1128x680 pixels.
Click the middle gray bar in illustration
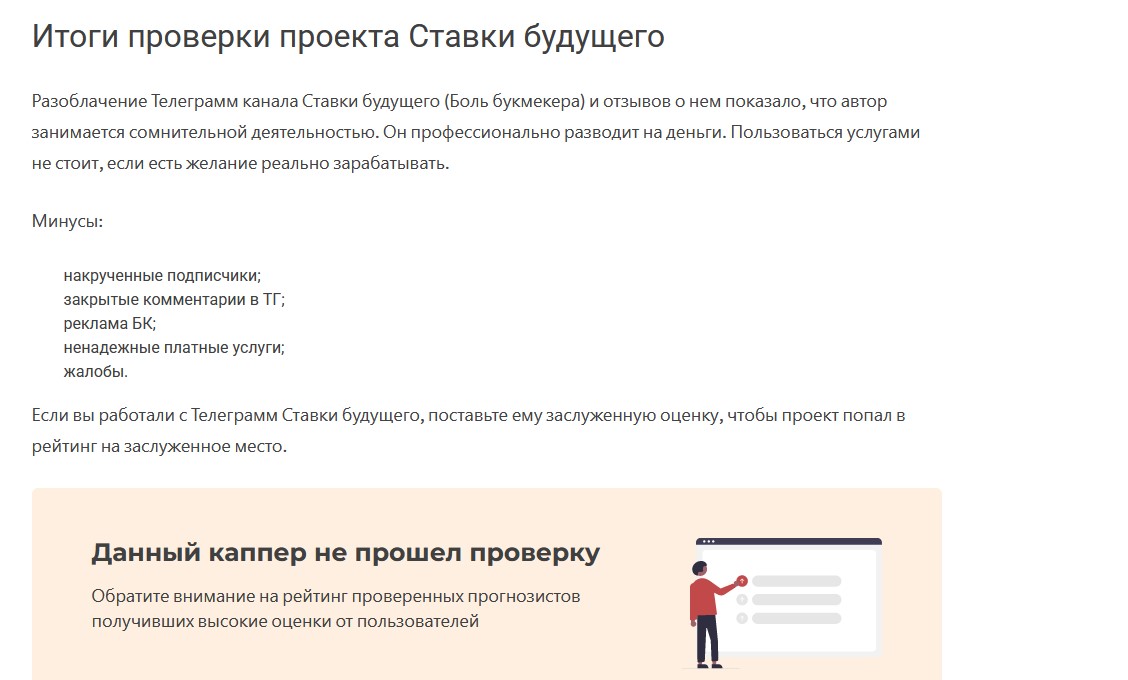click(796, 599)
